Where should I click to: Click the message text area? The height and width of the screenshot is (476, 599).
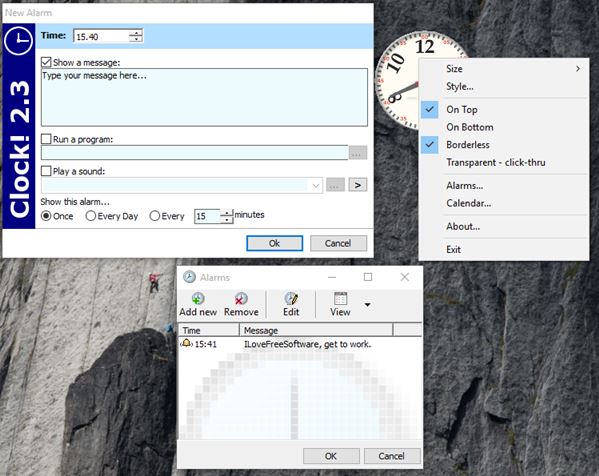(204, 97)
